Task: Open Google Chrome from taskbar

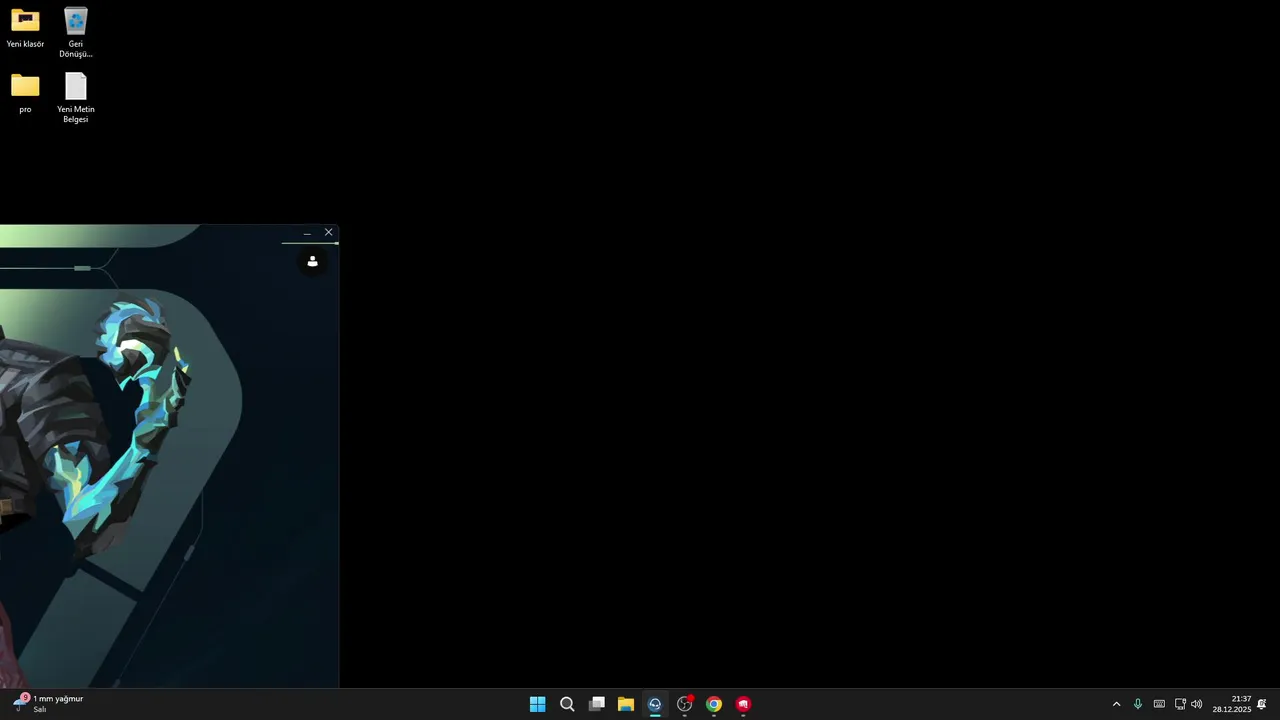Action: point(714,704)
